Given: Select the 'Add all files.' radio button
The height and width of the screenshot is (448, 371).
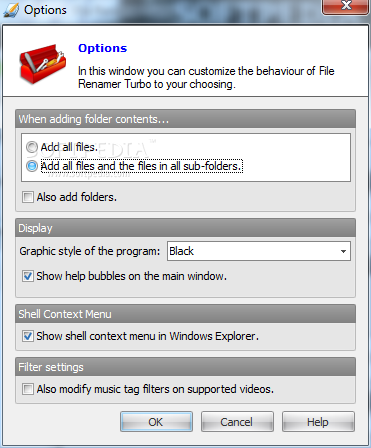Looking at the screenshot, I should click(x=32, y=147).
